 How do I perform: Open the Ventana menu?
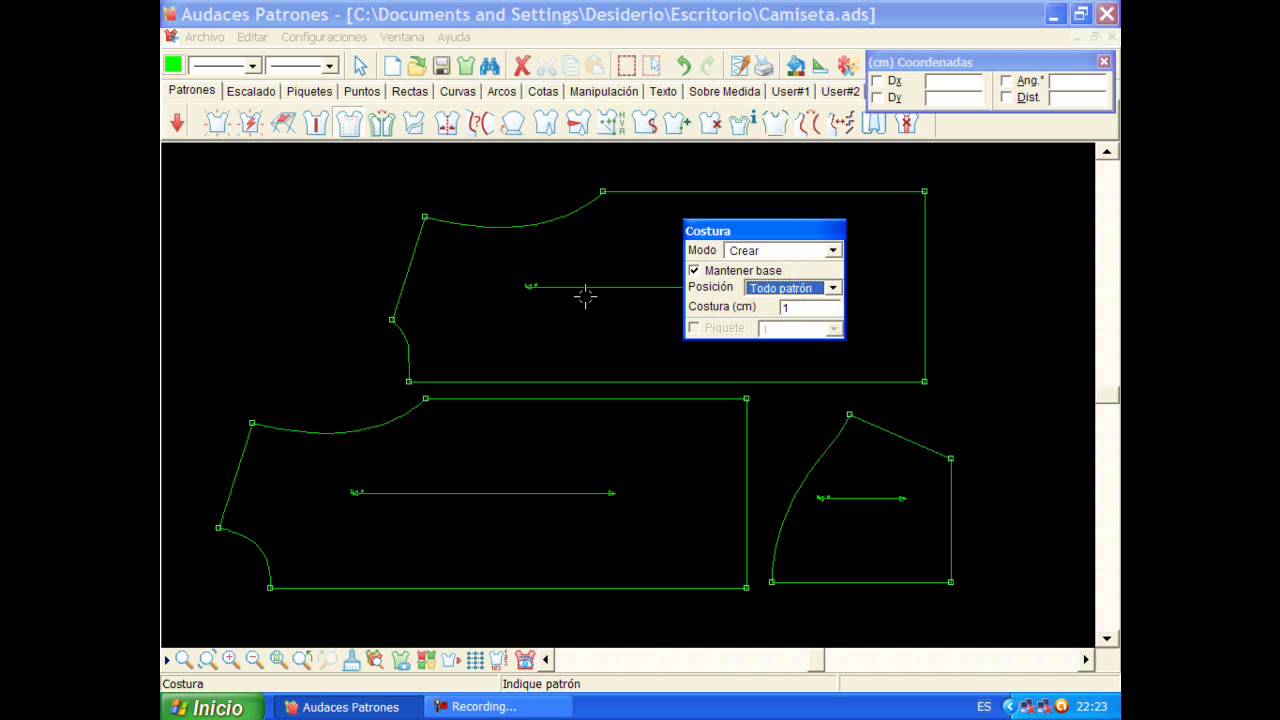click(402, 37)
